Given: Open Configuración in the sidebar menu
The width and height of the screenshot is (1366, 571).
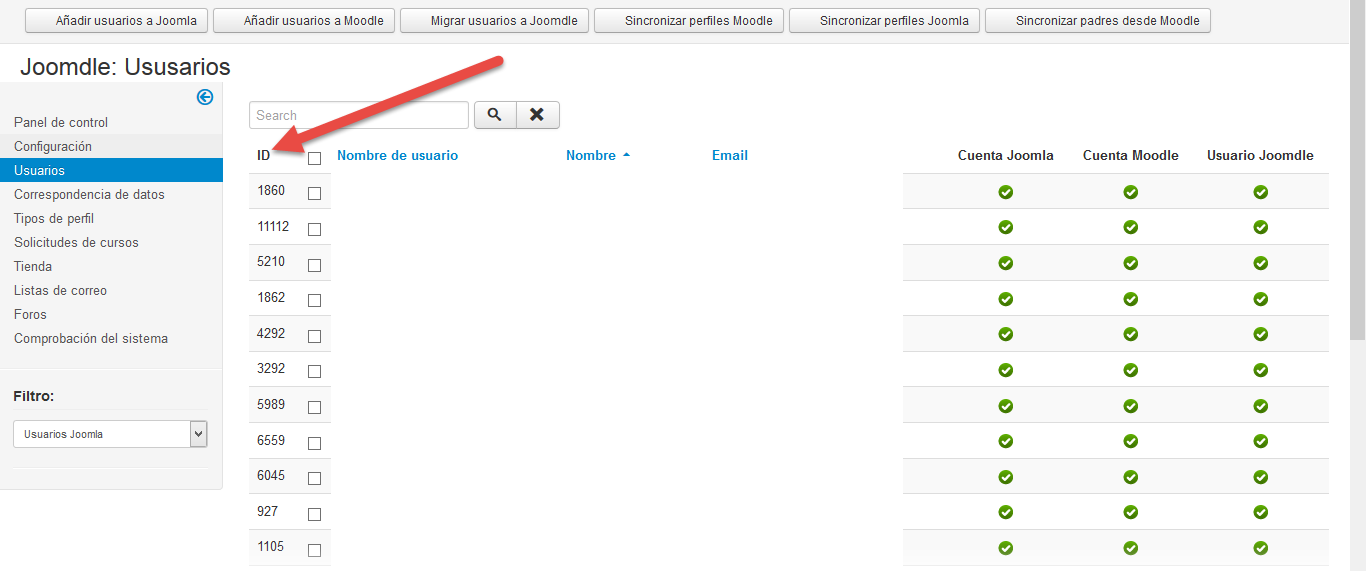Looking at the screenshot, I should click(x=53, y=147).
